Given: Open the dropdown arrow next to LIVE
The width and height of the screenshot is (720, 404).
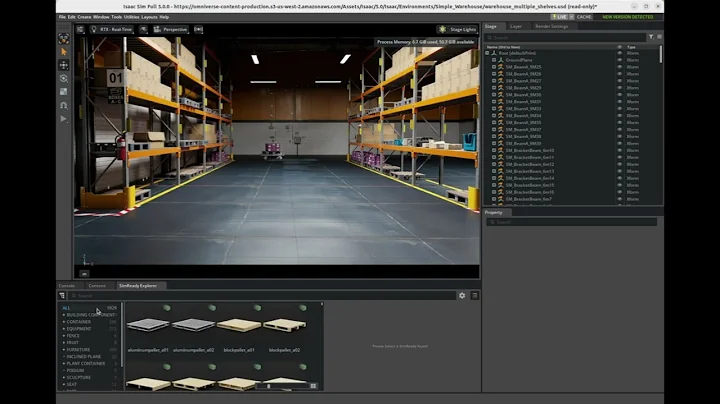Looking at the screenshot, I should click(572, 17).
